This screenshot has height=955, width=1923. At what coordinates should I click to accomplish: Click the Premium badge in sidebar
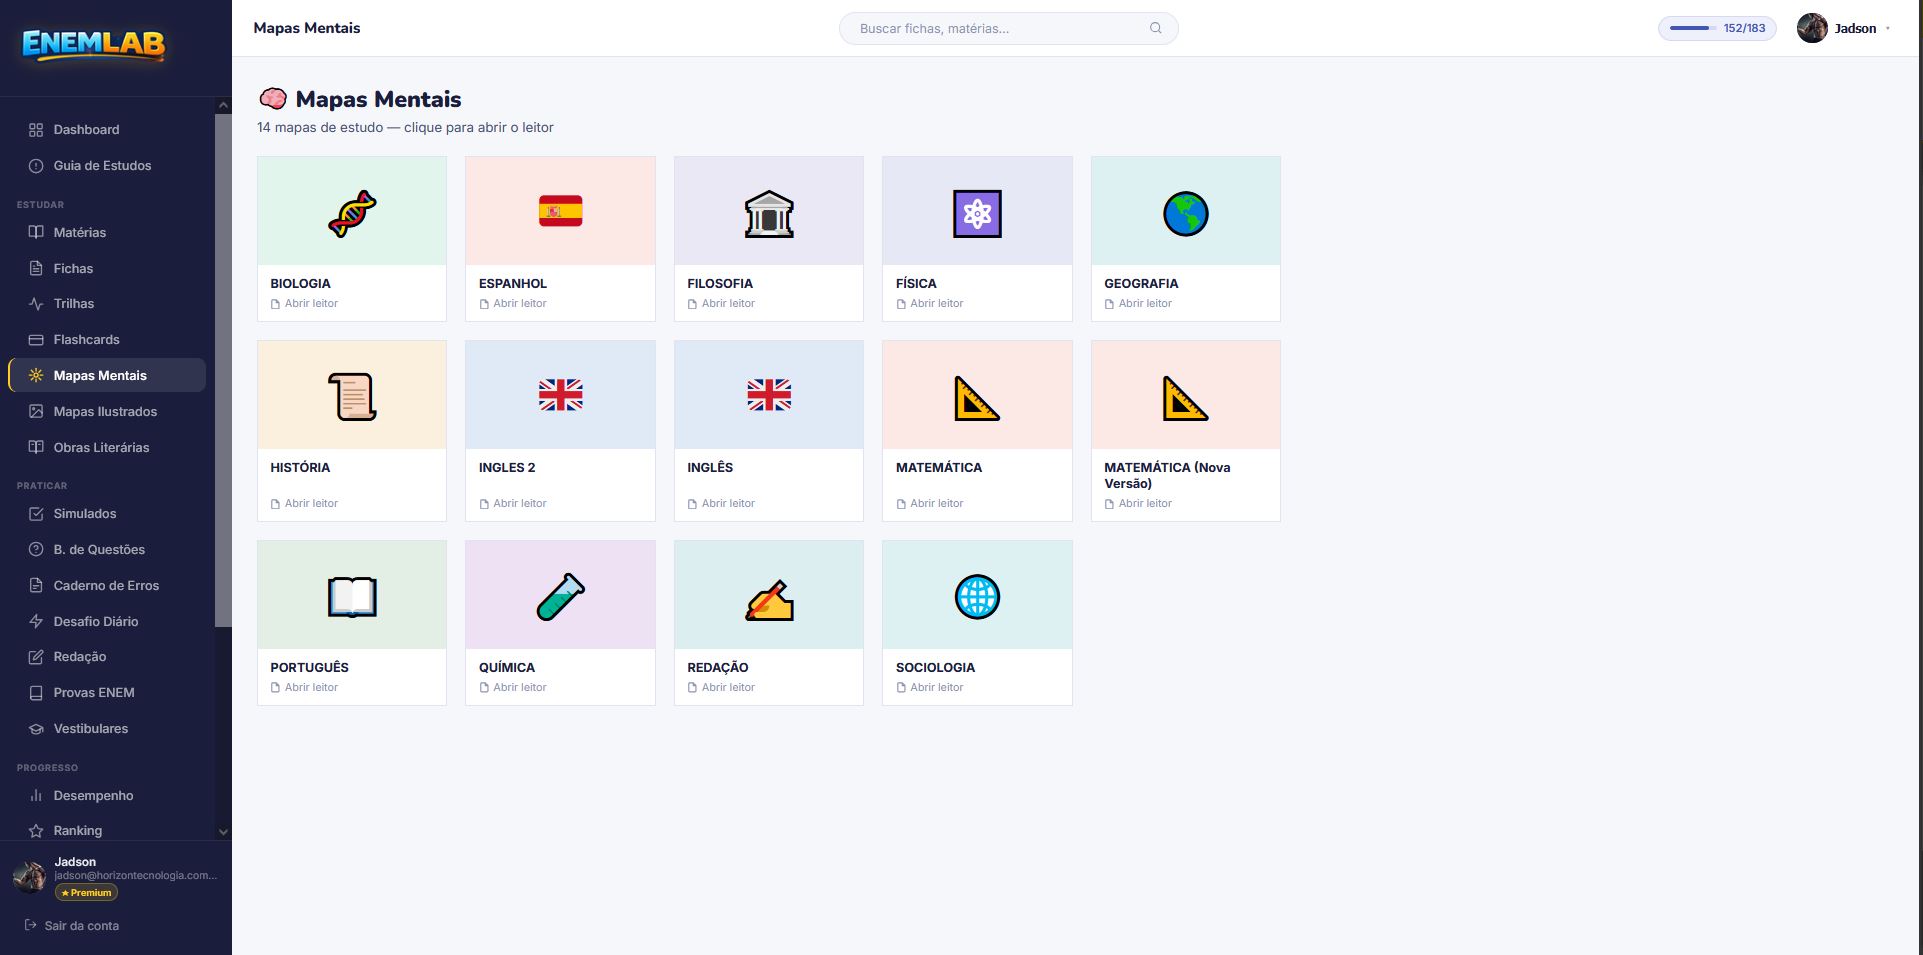click(x=87, y=893)
